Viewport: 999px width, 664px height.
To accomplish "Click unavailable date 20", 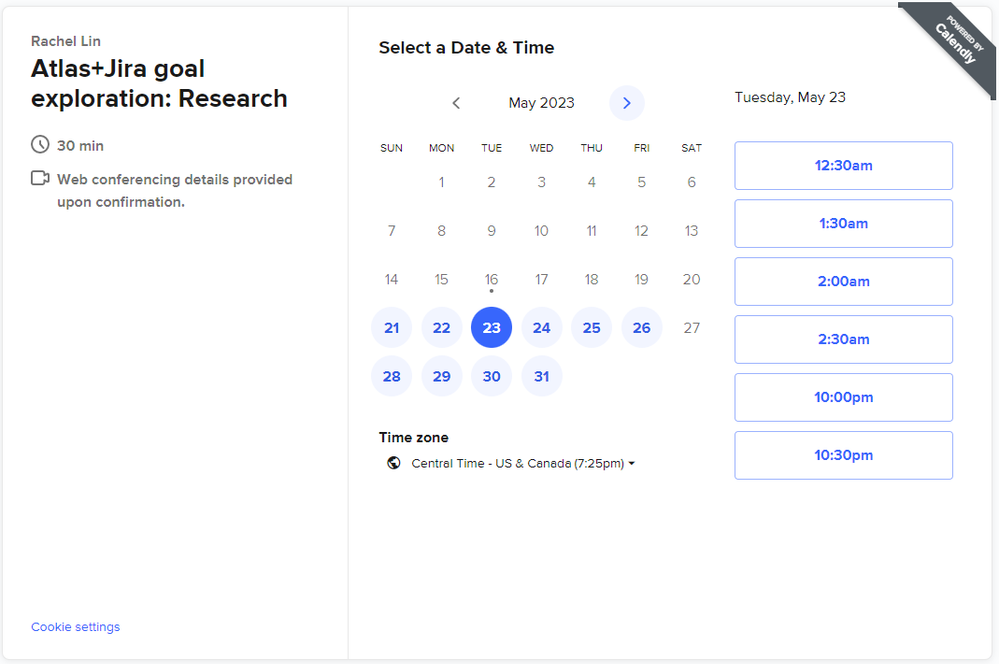I will (691, 279).
